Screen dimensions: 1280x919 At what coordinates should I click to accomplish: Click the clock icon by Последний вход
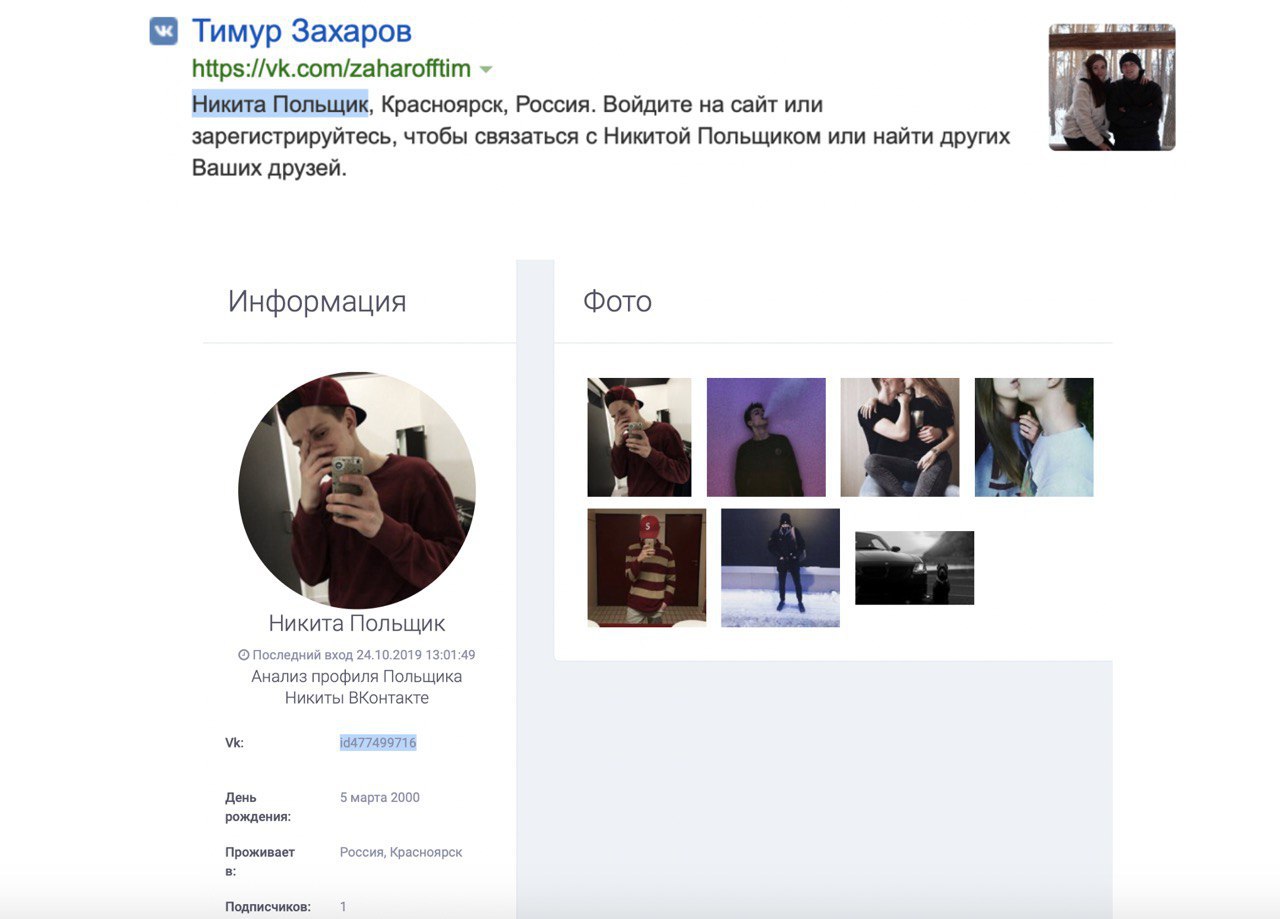coord(243,655)
